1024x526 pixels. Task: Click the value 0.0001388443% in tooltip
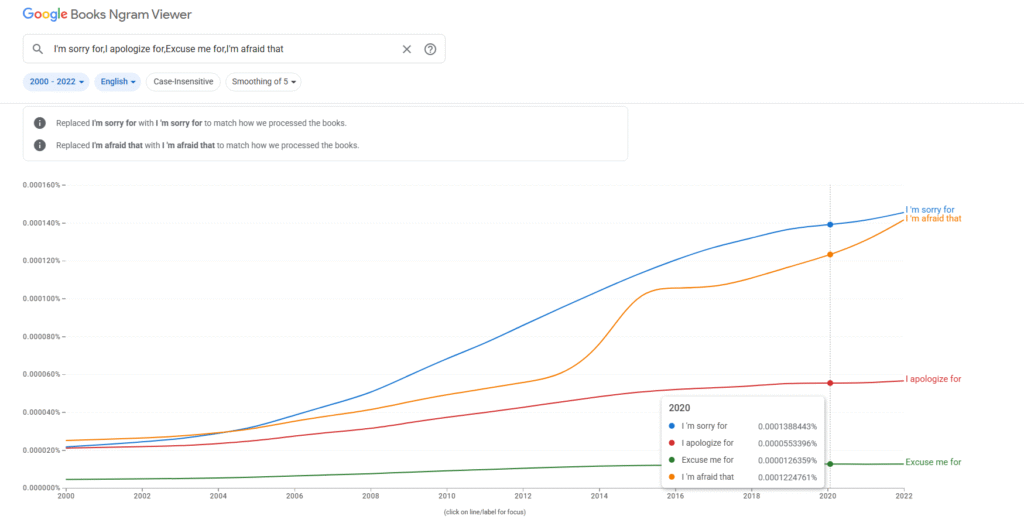[787, 426]
